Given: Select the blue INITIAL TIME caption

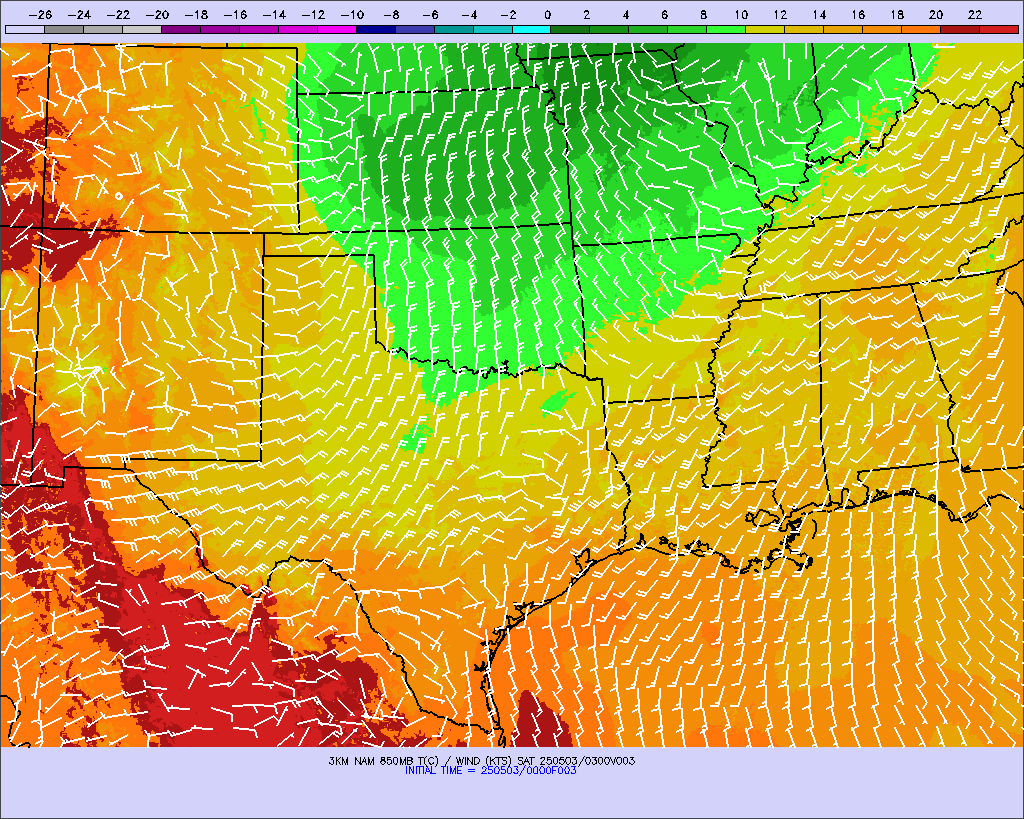Looking at the screenshot, I should pyautogui.click(x=490, y=771).
